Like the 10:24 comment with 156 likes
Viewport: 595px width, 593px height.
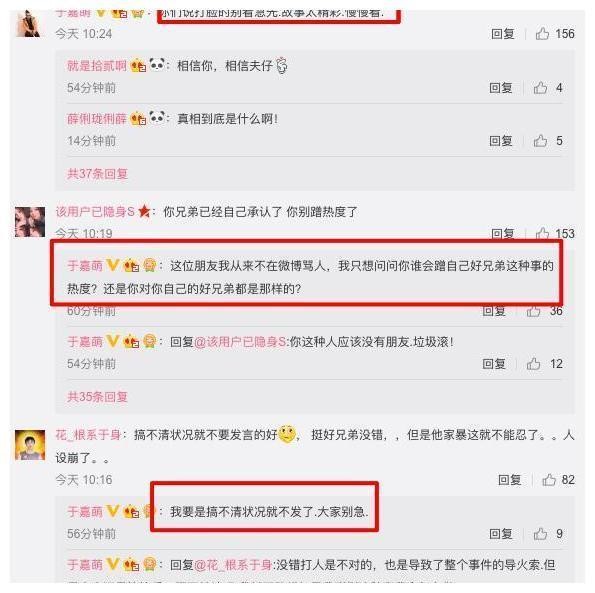point(542,34)
